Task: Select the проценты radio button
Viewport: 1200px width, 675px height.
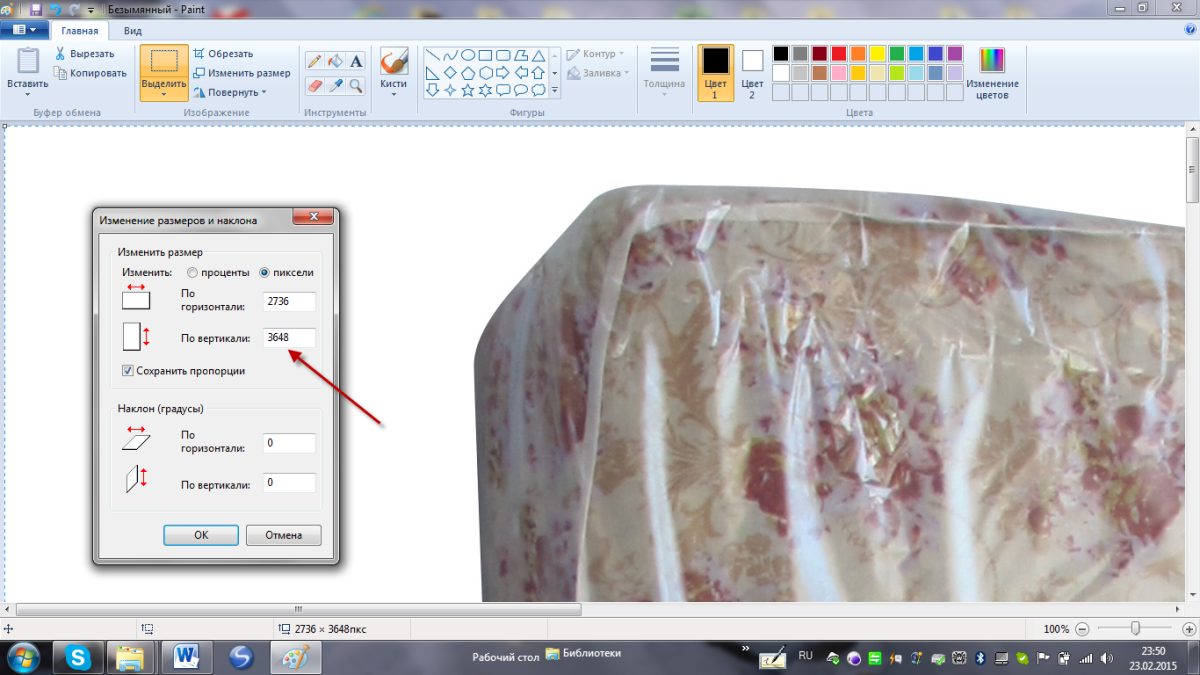Action: point(192,272)
